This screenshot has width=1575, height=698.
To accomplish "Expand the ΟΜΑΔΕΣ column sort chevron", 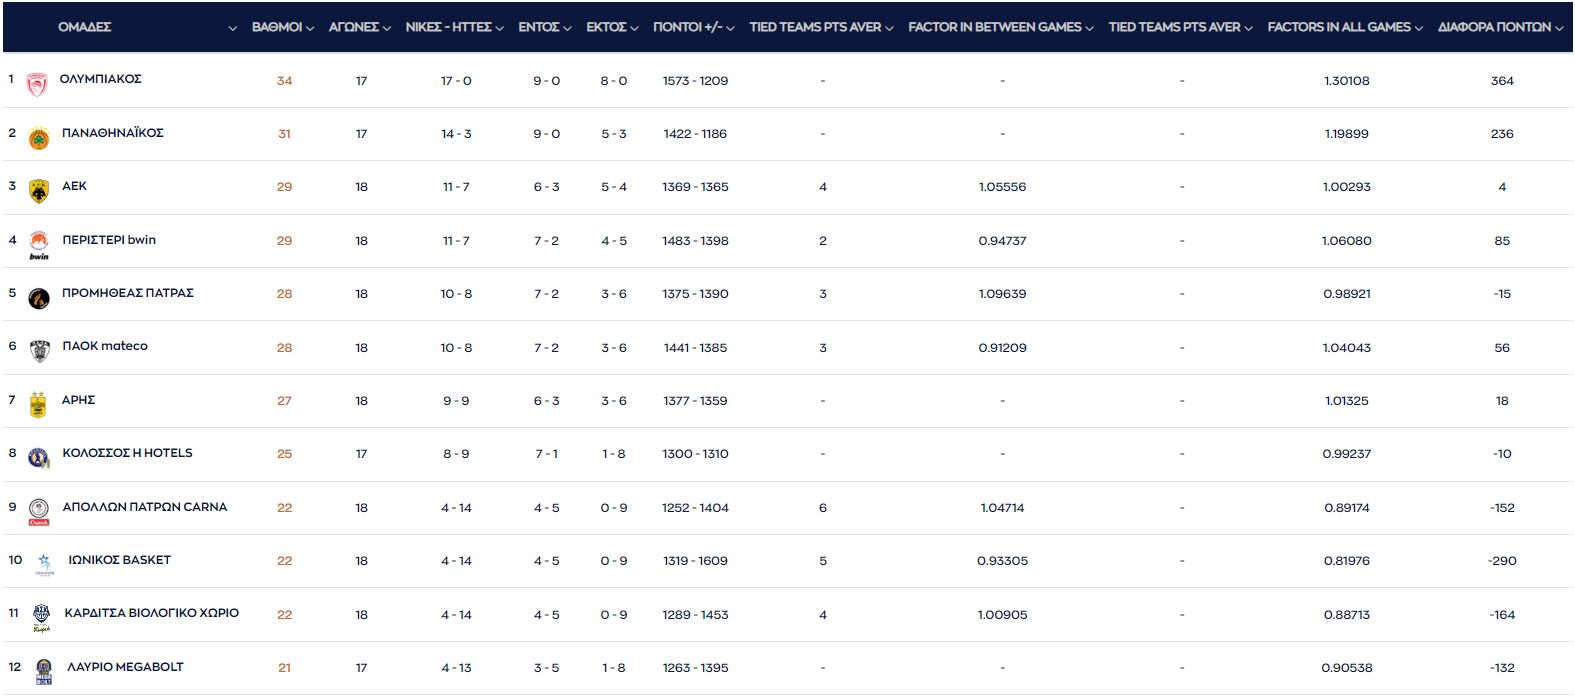I will pyautogui.click(x=233, y=28).
